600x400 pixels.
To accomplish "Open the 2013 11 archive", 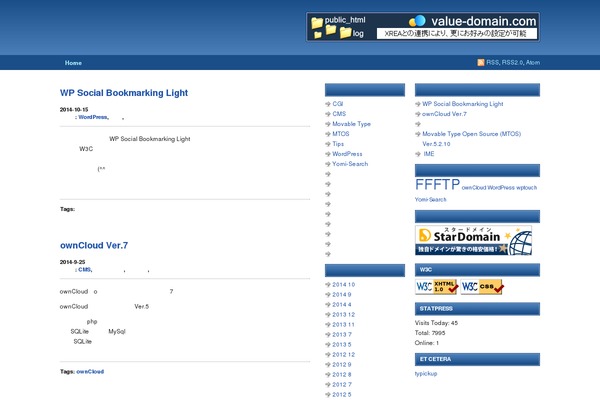I will click(343, 324).
